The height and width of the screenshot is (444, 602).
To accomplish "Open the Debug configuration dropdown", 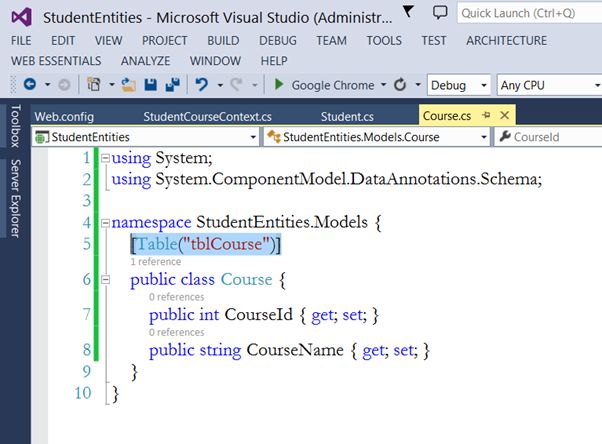I will (459, 85).
